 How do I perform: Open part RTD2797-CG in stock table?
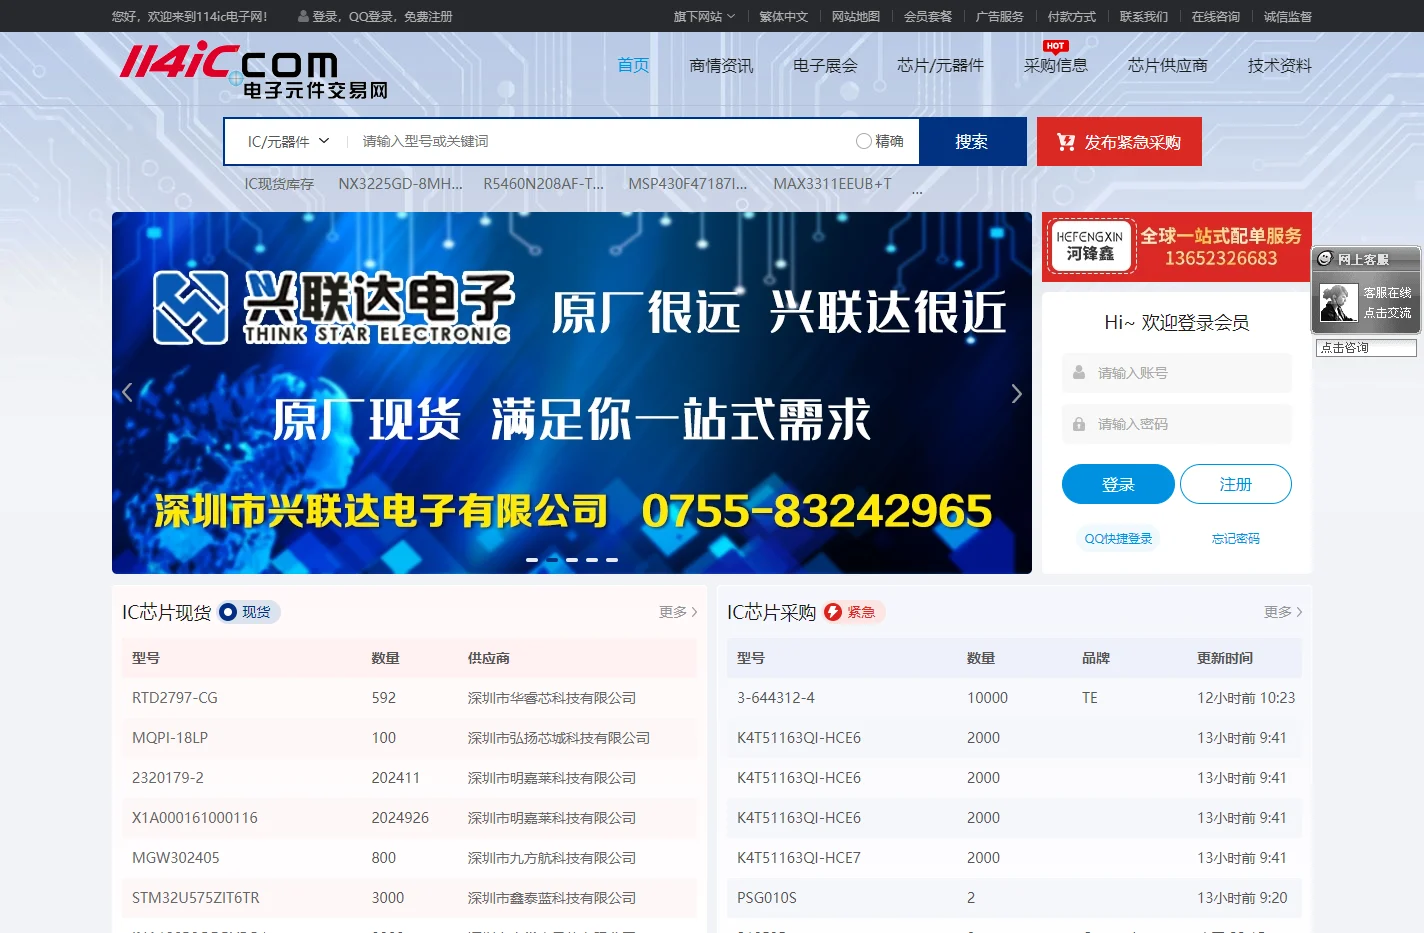coord(175,698)
